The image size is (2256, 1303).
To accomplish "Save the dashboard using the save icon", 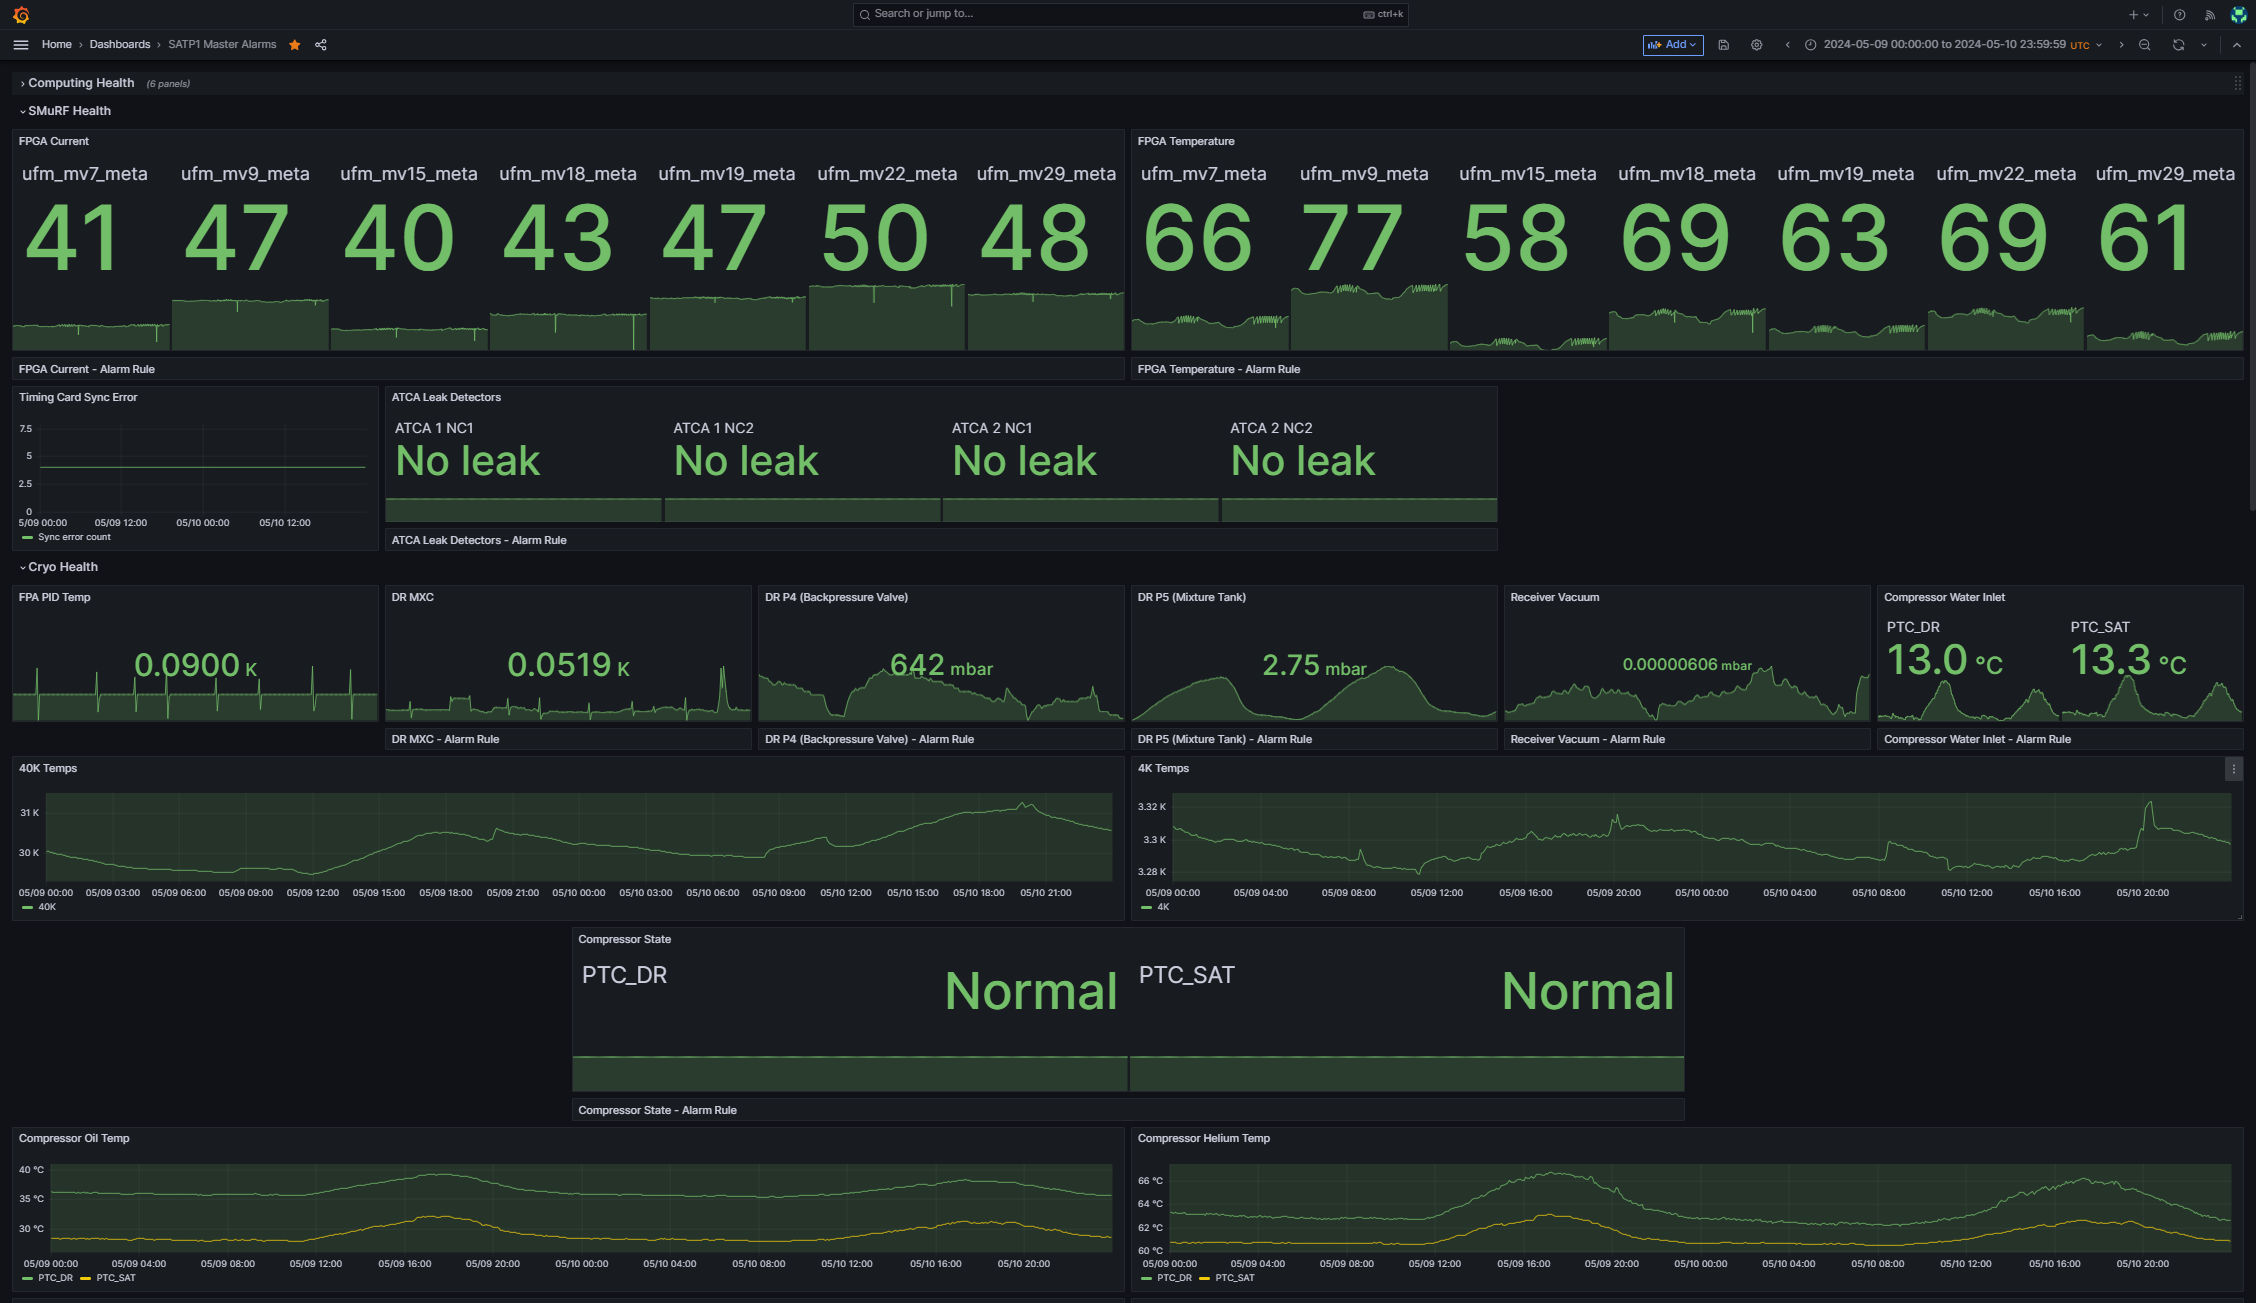I will (x=1723, y=44).
